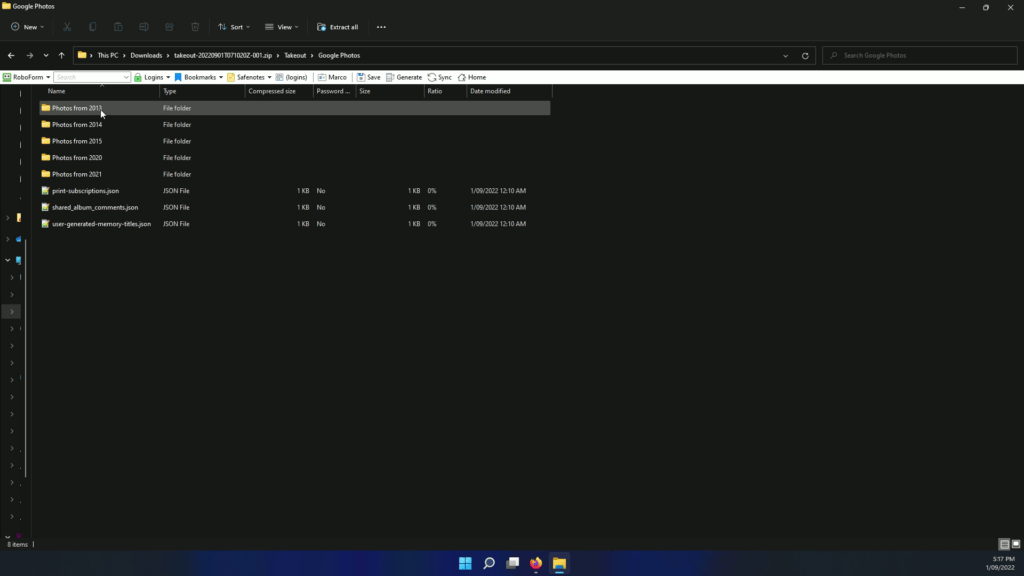This screenshot has height=576, width=1024.
Task: Open the Takeout folder from the breadcrumb path
Action: 294,55
